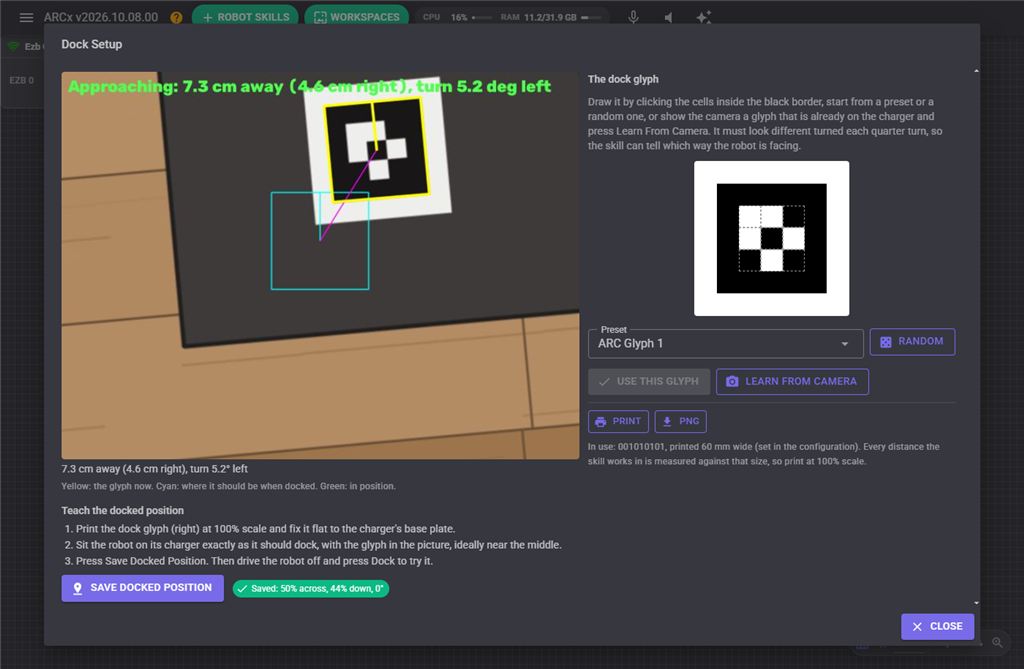Click the microphone icon in the top bar
Viewport: 1024px width, 669px height.
click(x=633, y=18)
